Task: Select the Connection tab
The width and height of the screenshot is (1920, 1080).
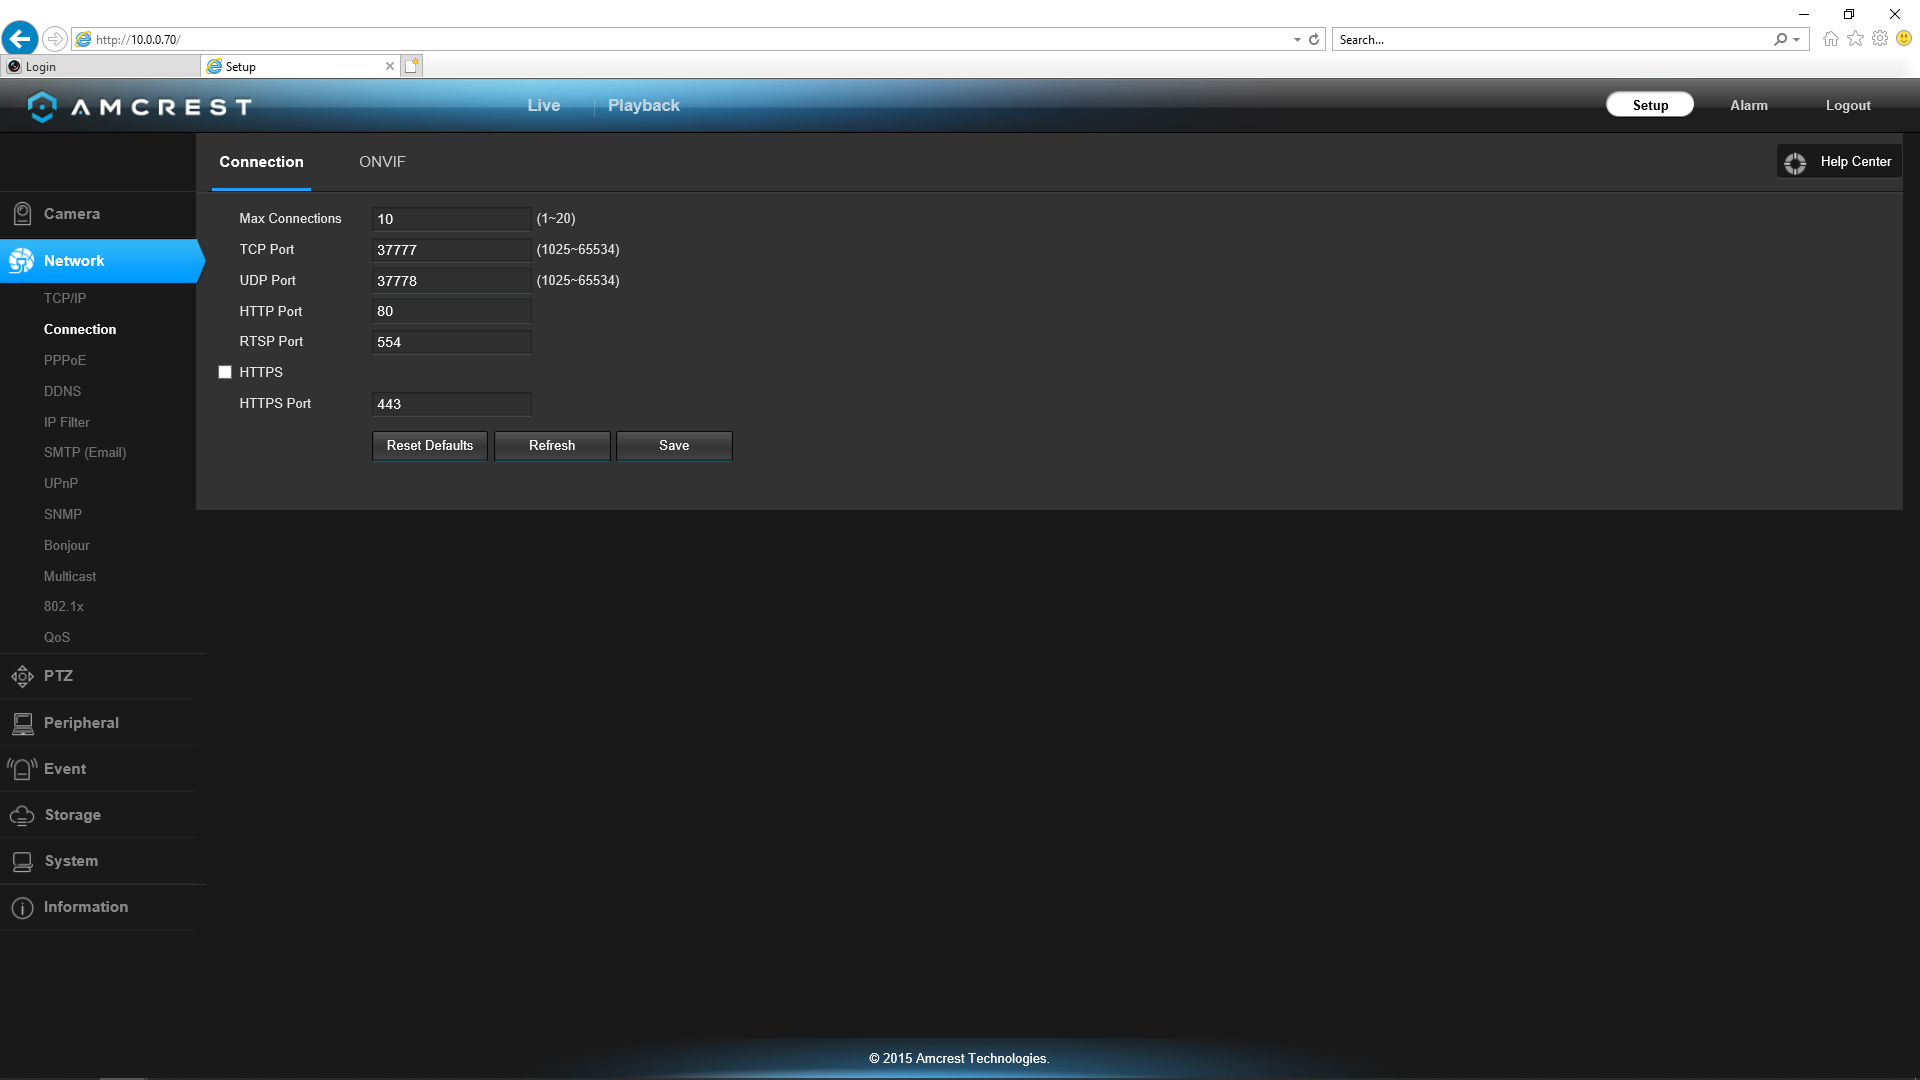Action: point(261,162)
